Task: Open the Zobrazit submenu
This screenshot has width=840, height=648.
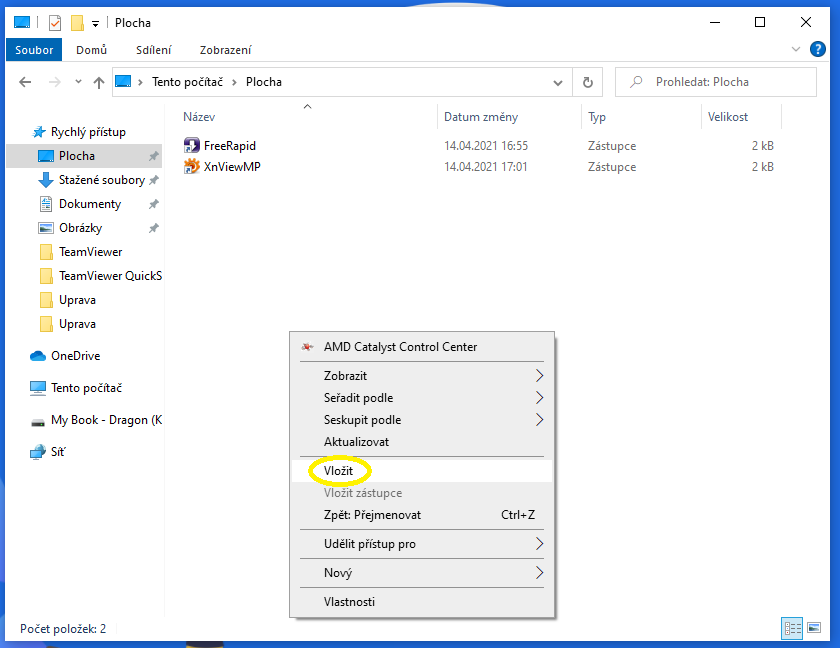Action: click(422, 376)
